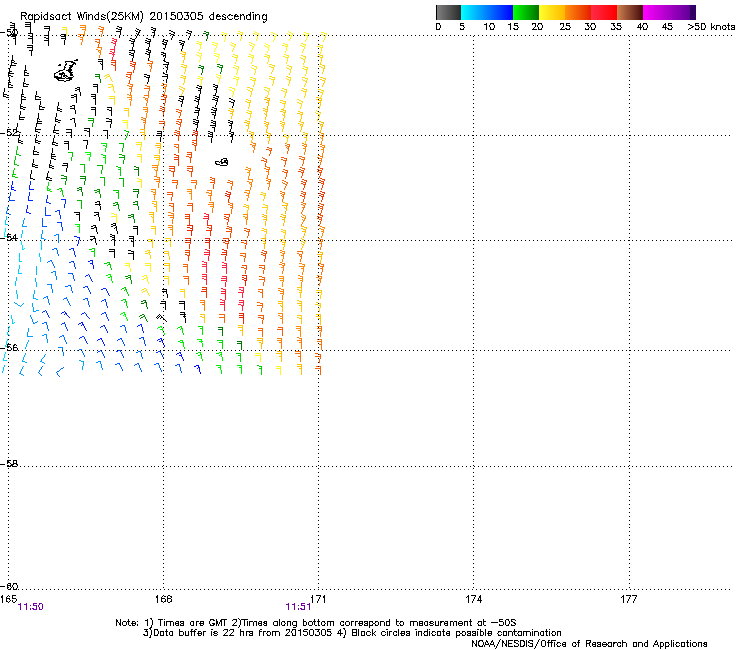
Task: Click the legend tick label 10
Action: pyautogui.click(x=489, y=27)
